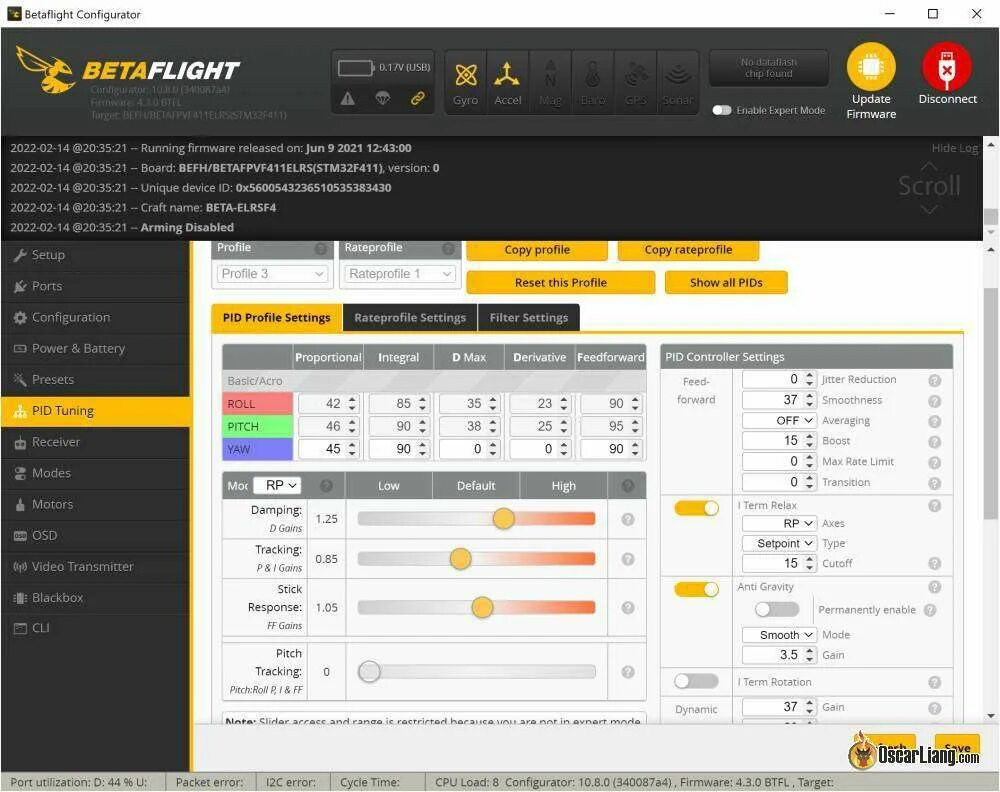This screenshot has width=1000, height=792.
Task: Click the Stick Response FF Gains slider handle
Action: point(482,608)
